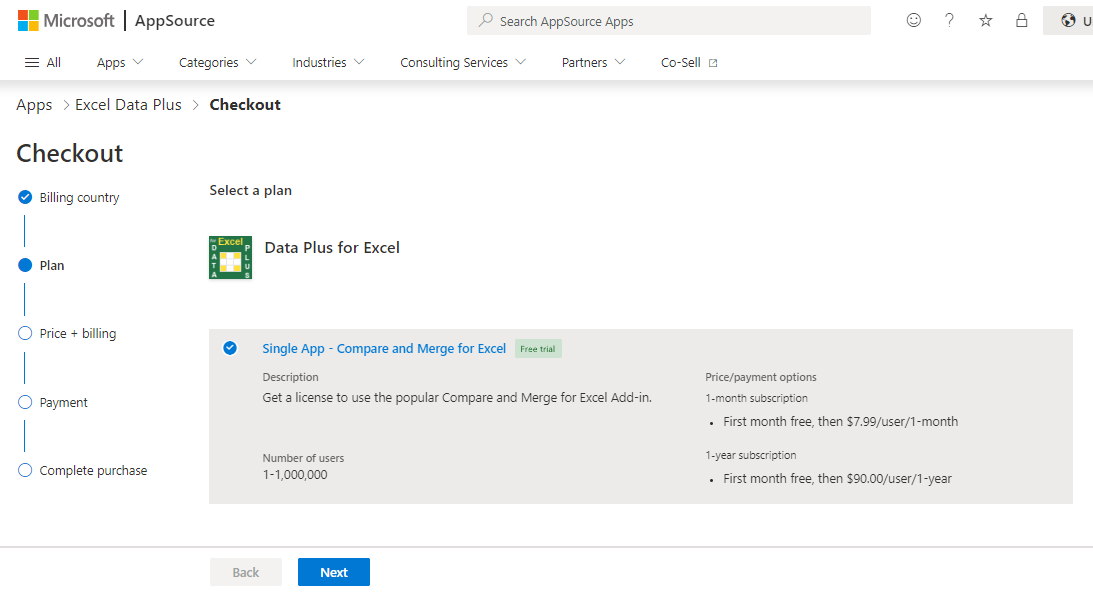Go to Billing country step

[x=79, y=197]
